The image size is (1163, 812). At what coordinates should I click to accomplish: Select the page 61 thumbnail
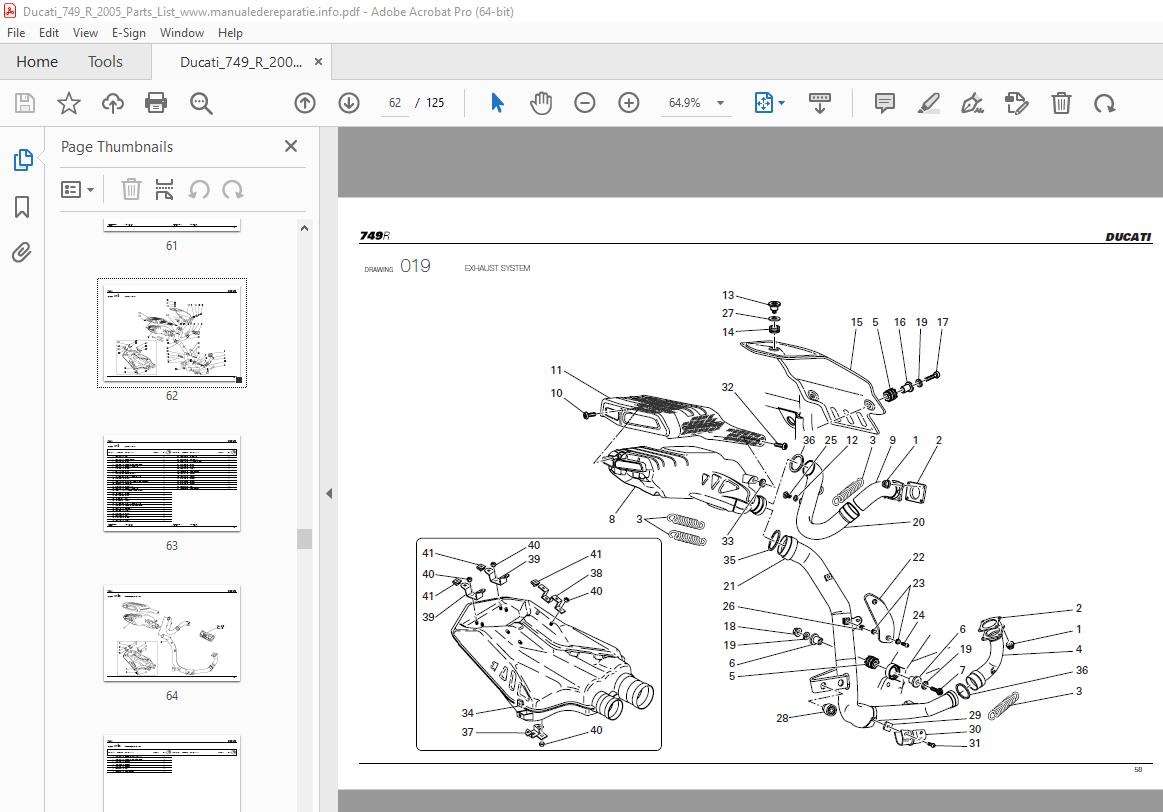click(171, 226)
